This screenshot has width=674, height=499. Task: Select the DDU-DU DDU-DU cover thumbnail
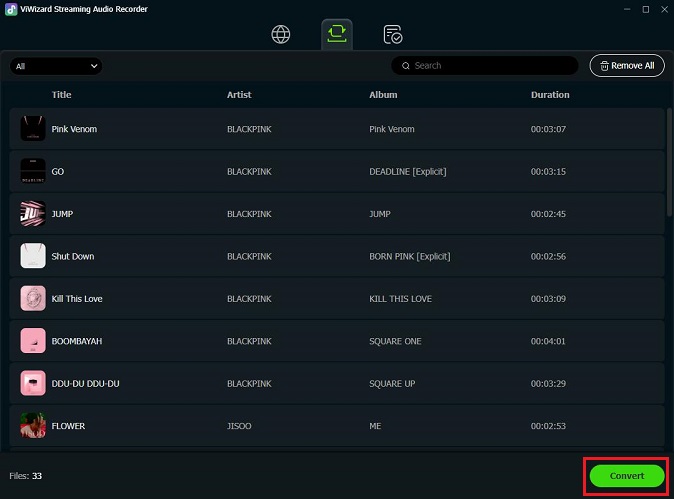[33, 383]
